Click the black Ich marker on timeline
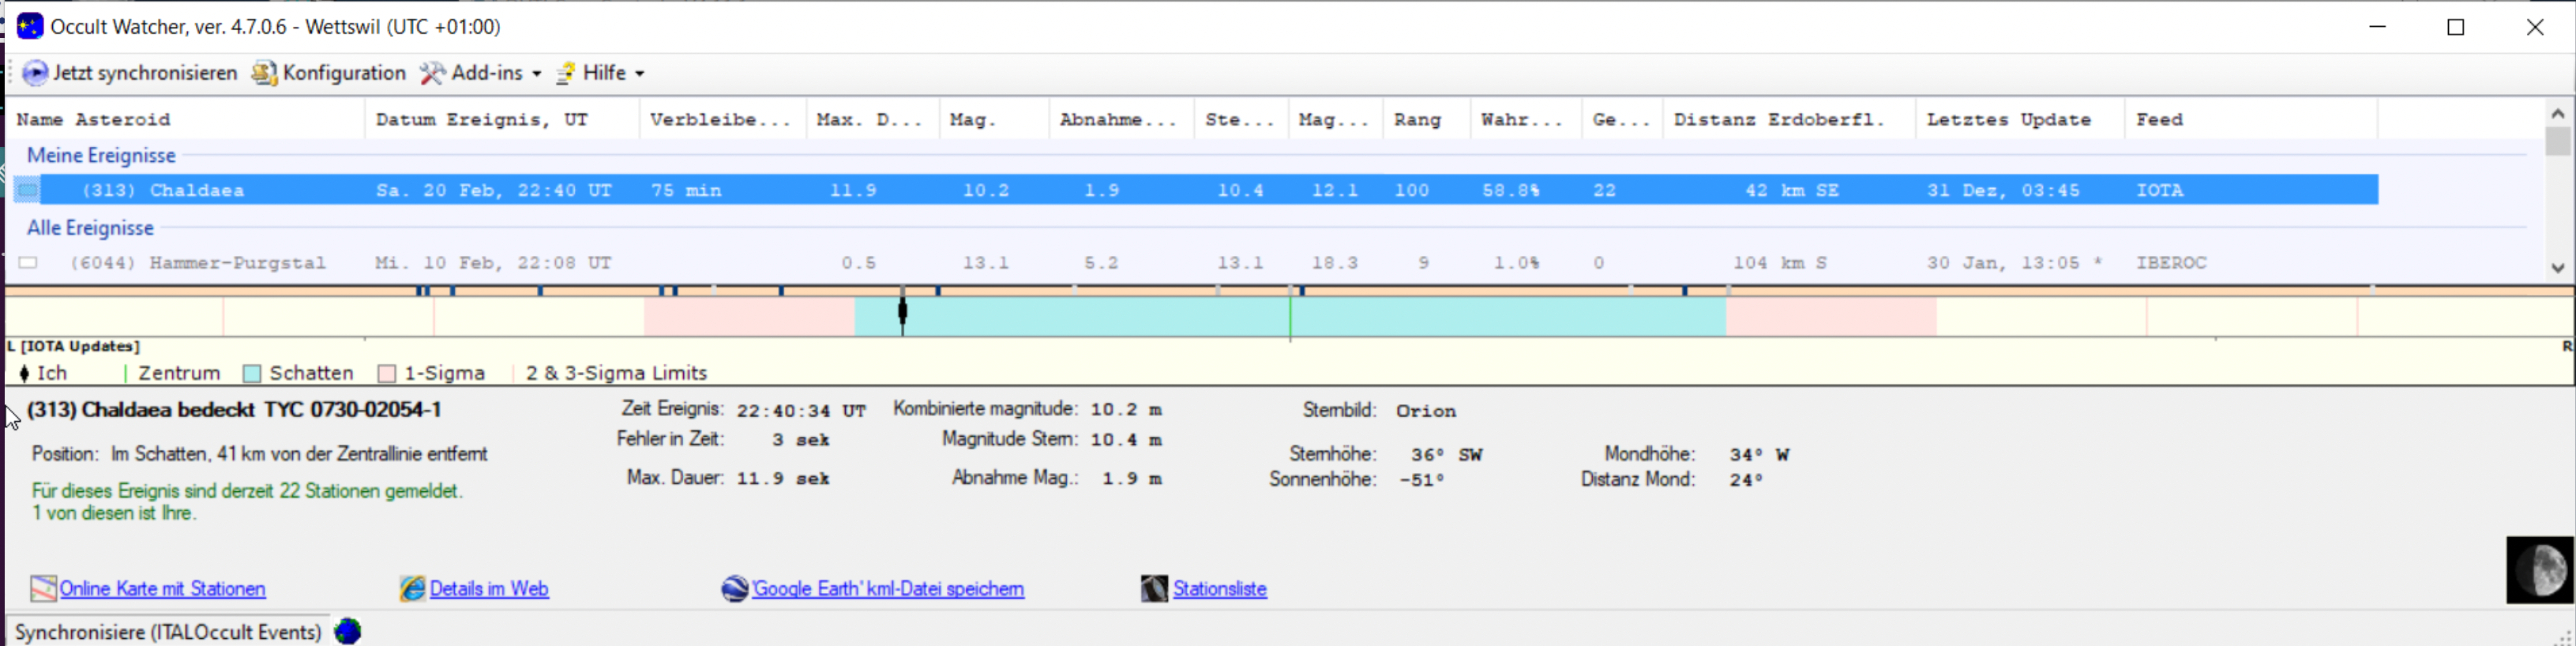 (x=903, y=313)
